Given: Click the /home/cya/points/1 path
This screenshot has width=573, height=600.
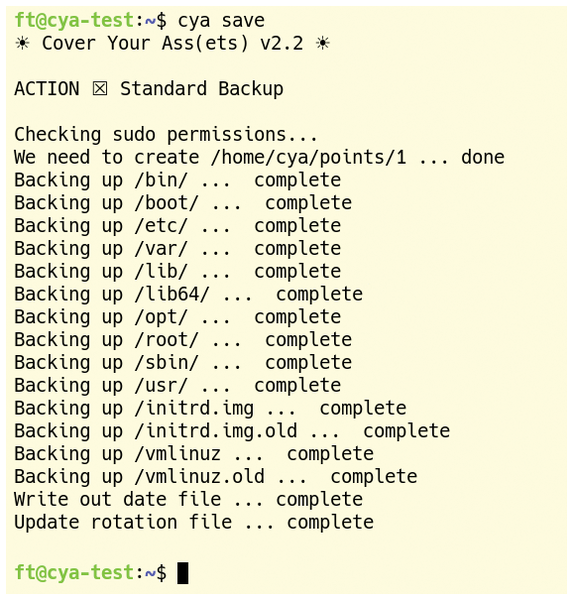Looking at the screenshot, I should [309, 158].
